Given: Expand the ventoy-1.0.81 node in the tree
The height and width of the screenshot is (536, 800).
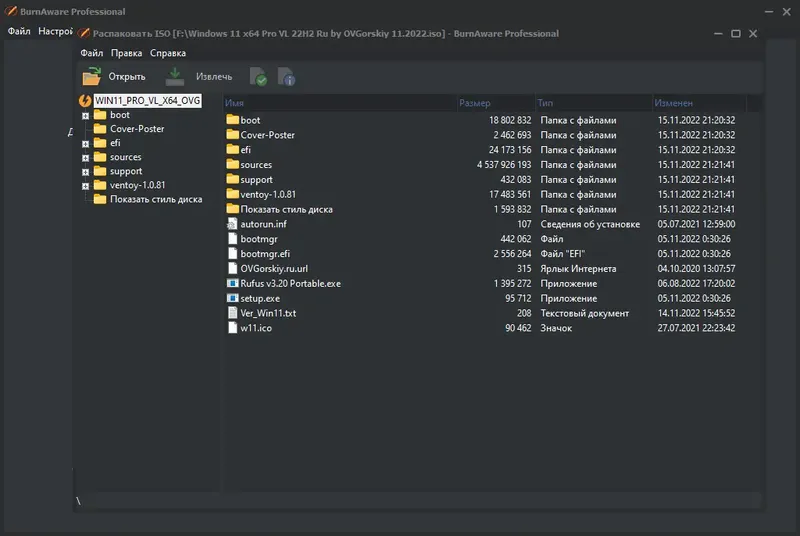Looking at the screenshot, I should point(85,186).
